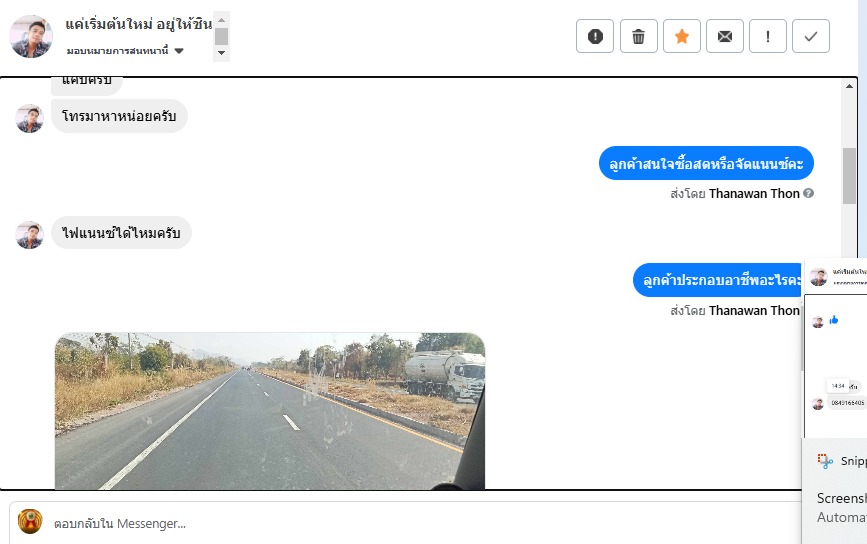Click the trash delete conversation icon
867x544 pixels.
click(638, 36)
